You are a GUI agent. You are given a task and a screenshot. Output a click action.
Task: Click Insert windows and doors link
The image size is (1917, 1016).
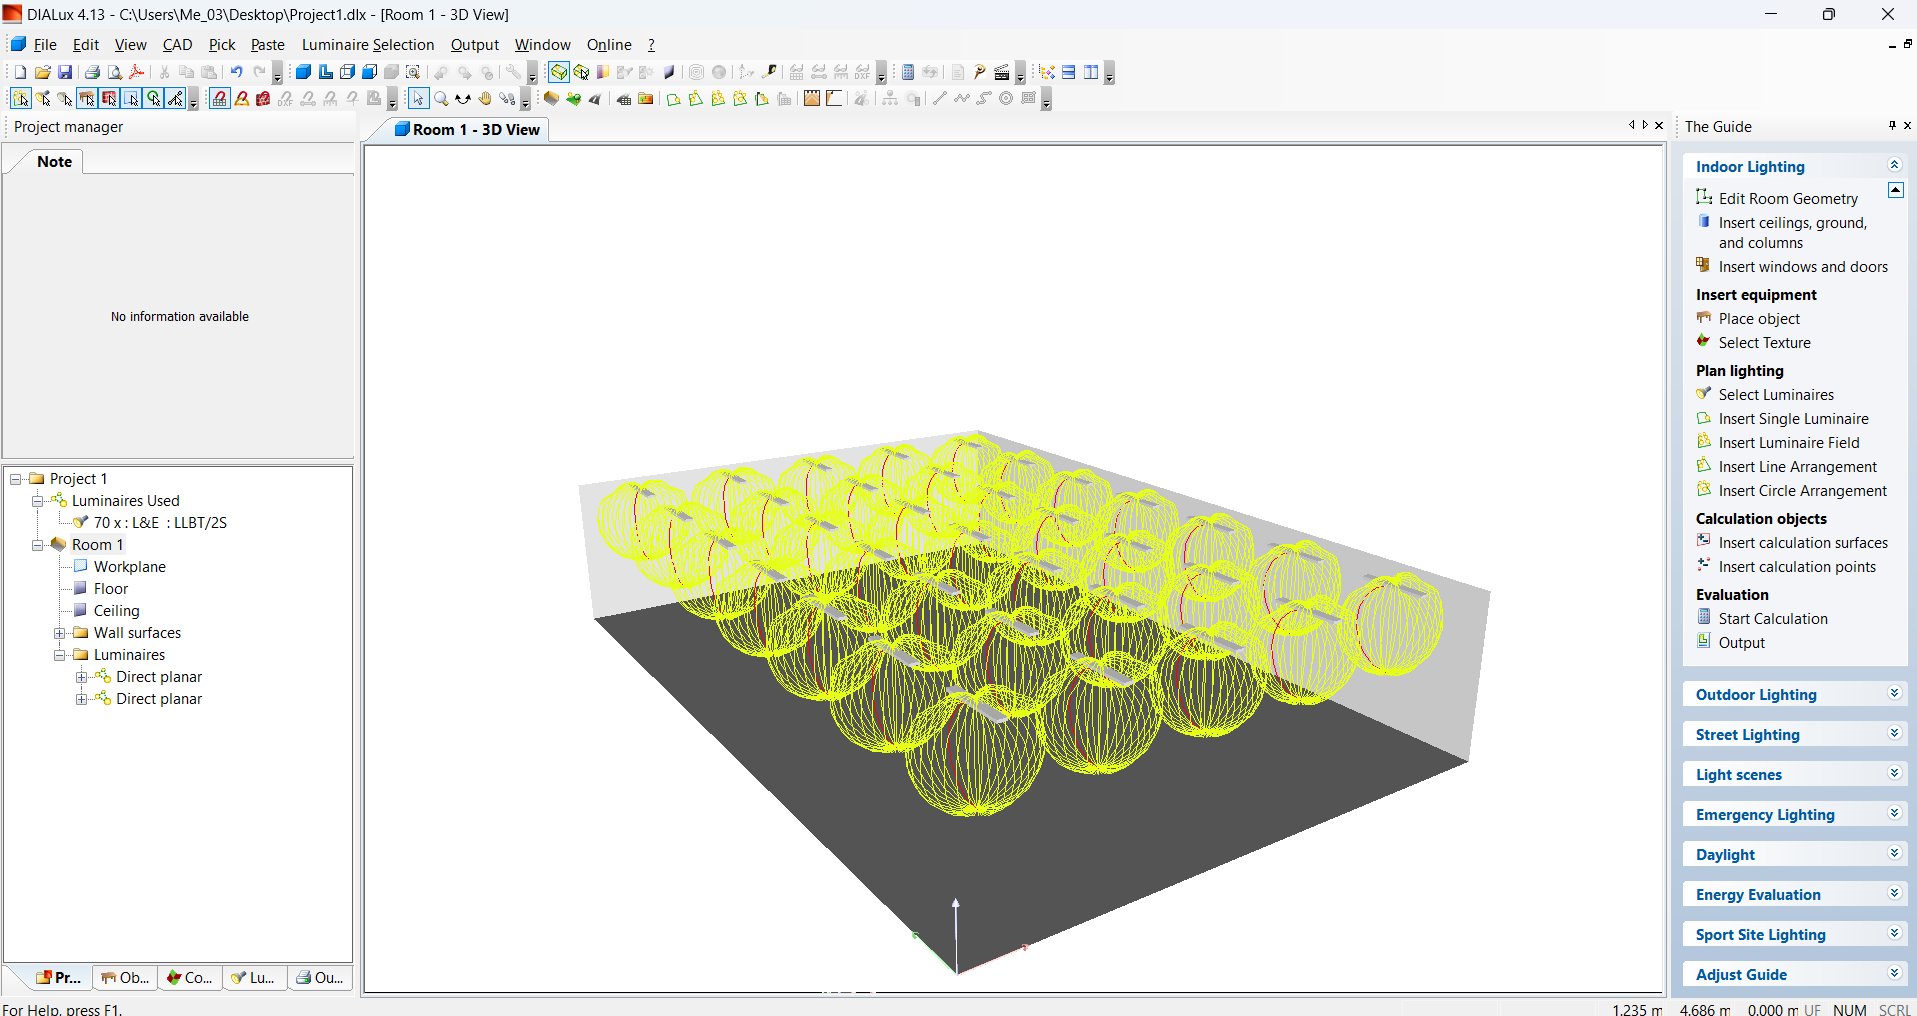tap(1803, 267)
